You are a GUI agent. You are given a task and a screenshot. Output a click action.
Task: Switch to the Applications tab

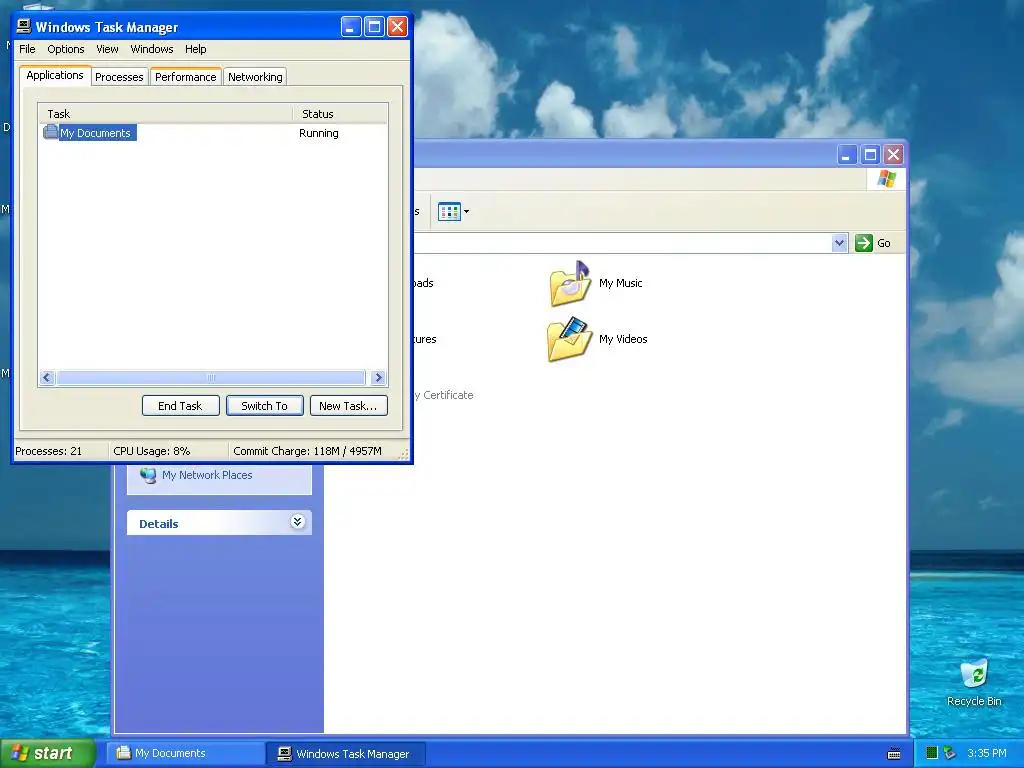point(55,75)
